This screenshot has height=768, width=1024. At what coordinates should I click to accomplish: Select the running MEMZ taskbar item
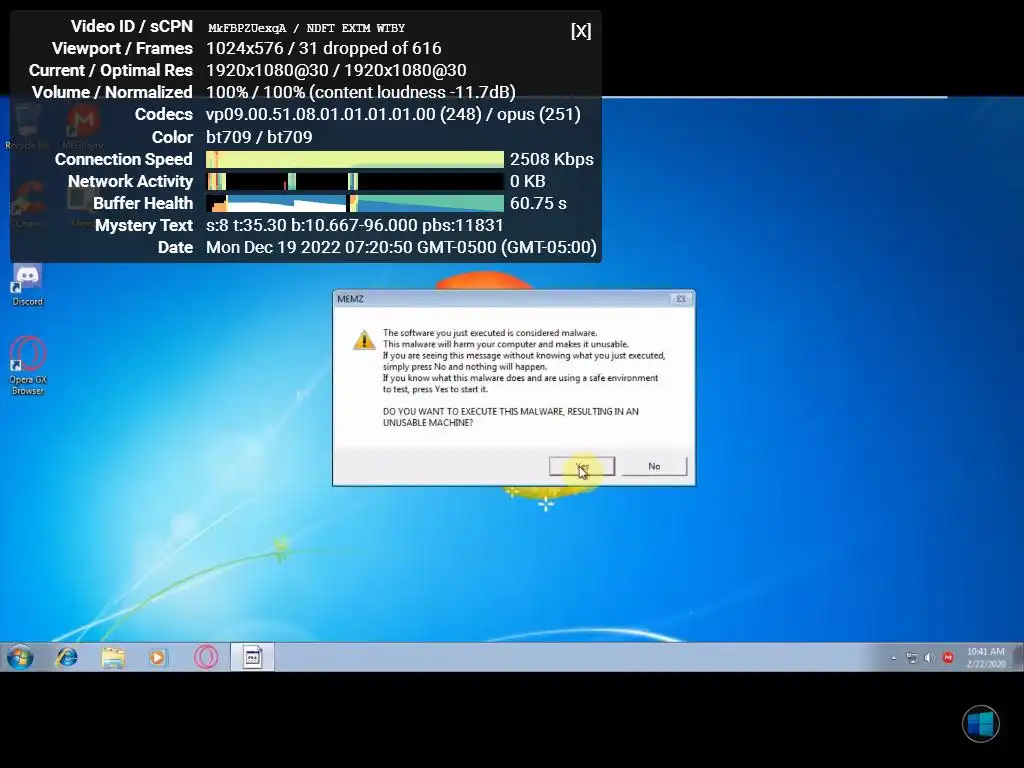tap(252, 657)
